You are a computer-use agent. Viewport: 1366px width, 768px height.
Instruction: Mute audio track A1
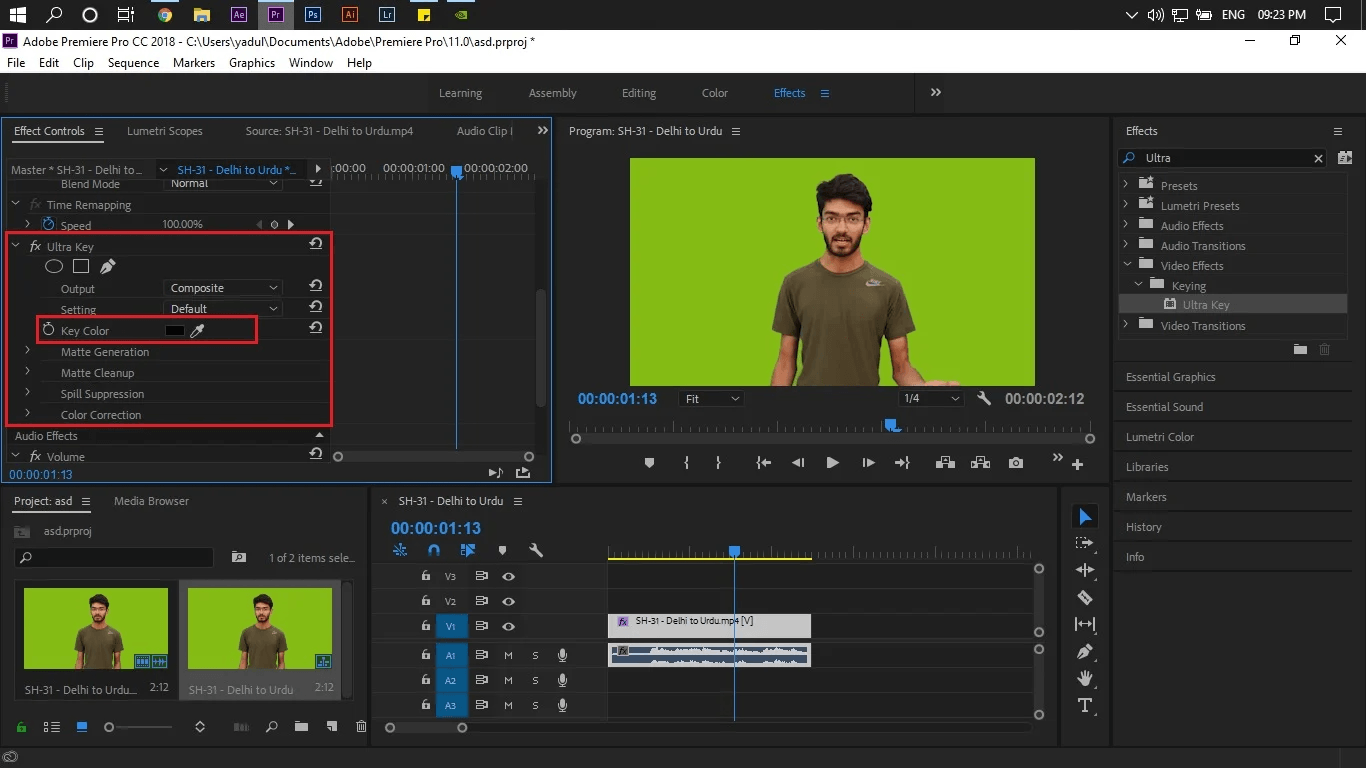click(x=508, y=655)
